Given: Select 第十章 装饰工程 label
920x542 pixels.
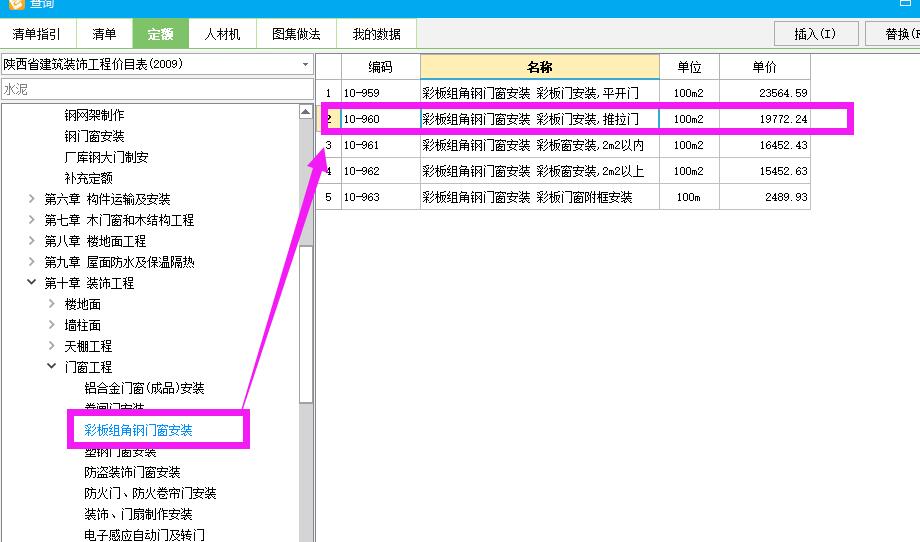Looking at the screenshot, I should coord(89,283).
